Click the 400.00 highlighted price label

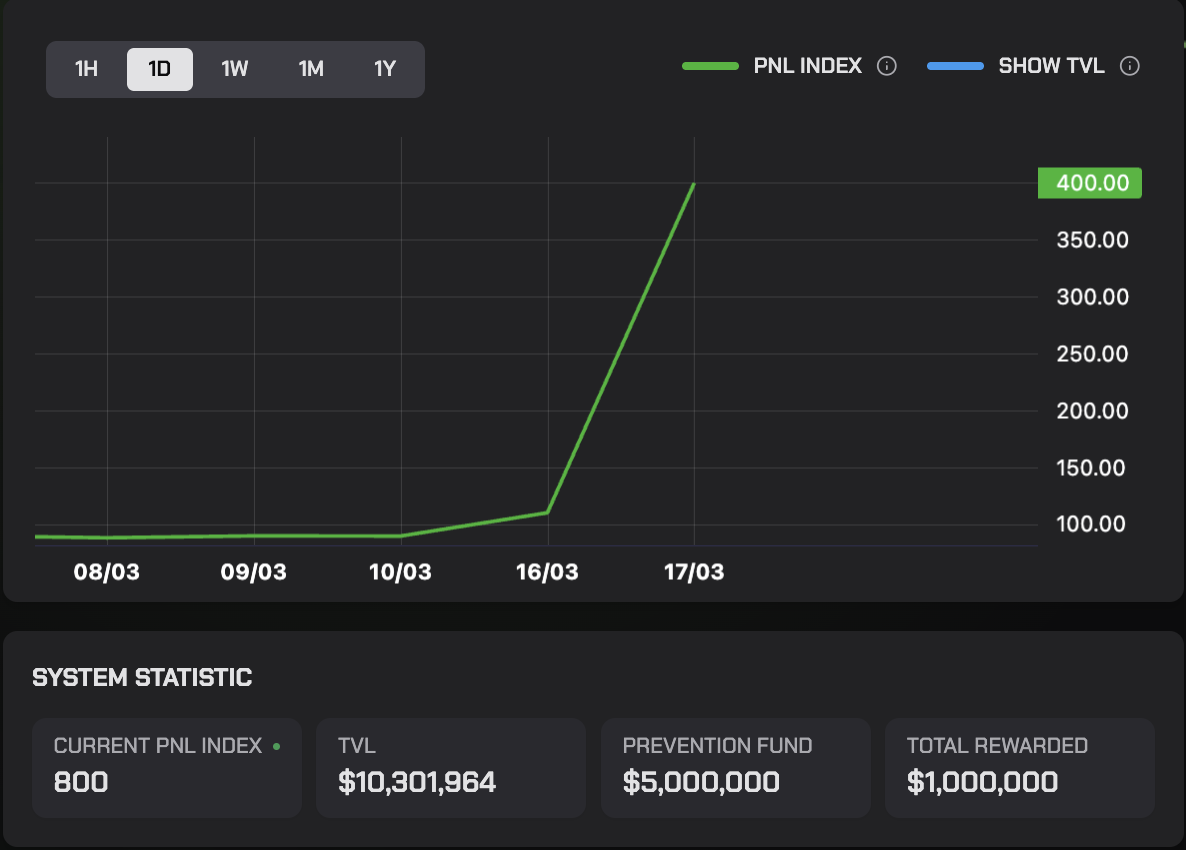click(x=1089, y=183)
